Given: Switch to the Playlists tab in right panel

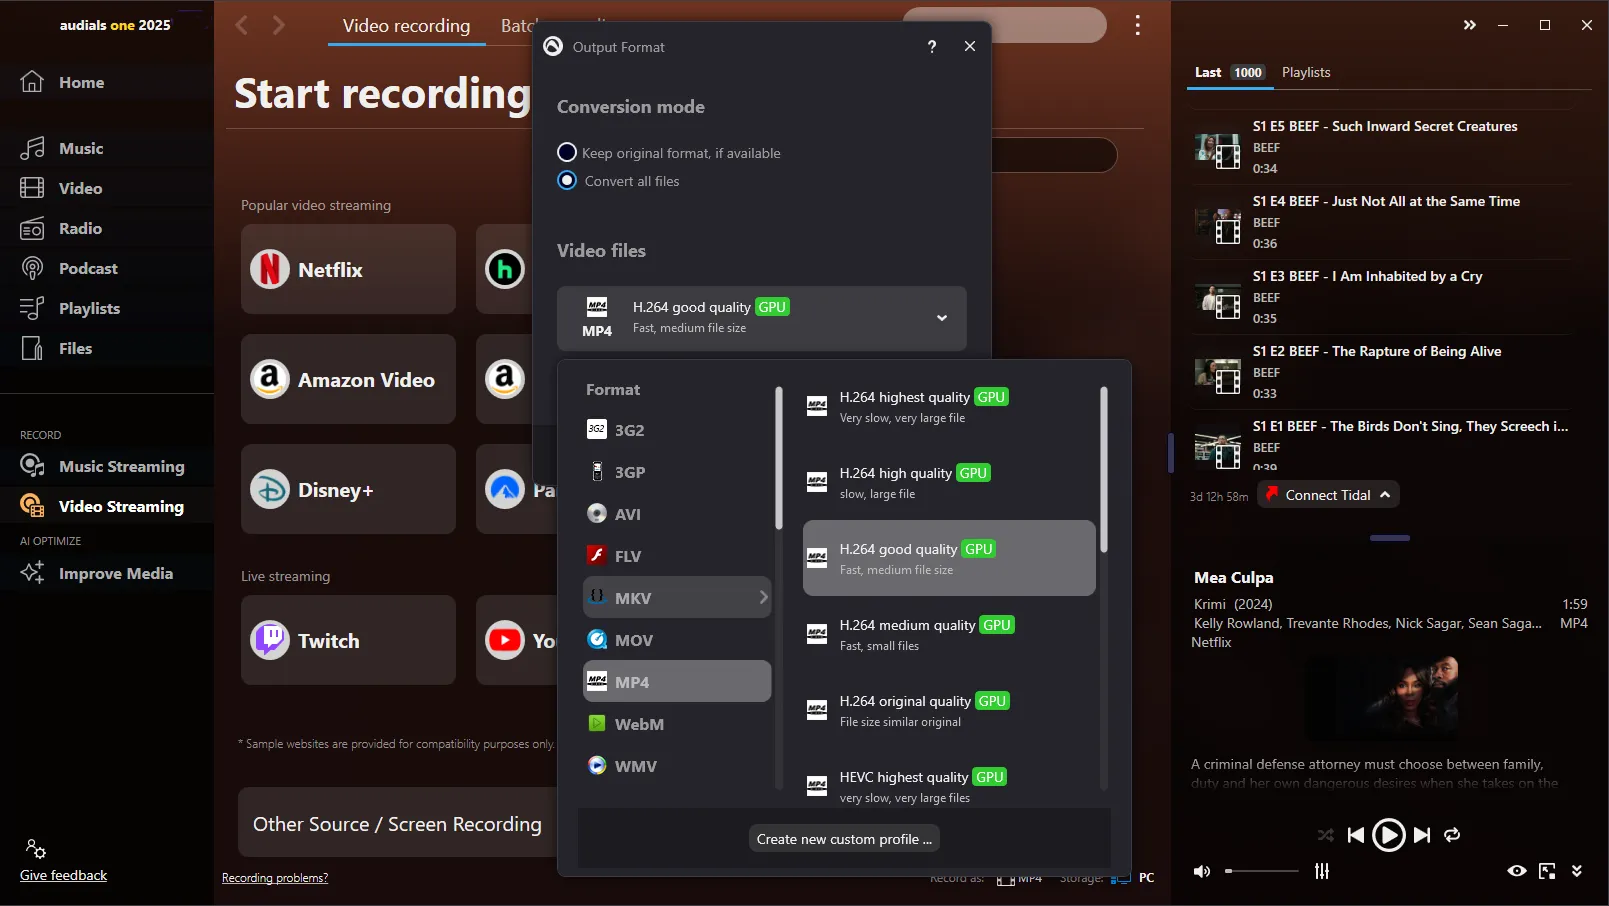Looking at the screenshot, I should 1306,72.
